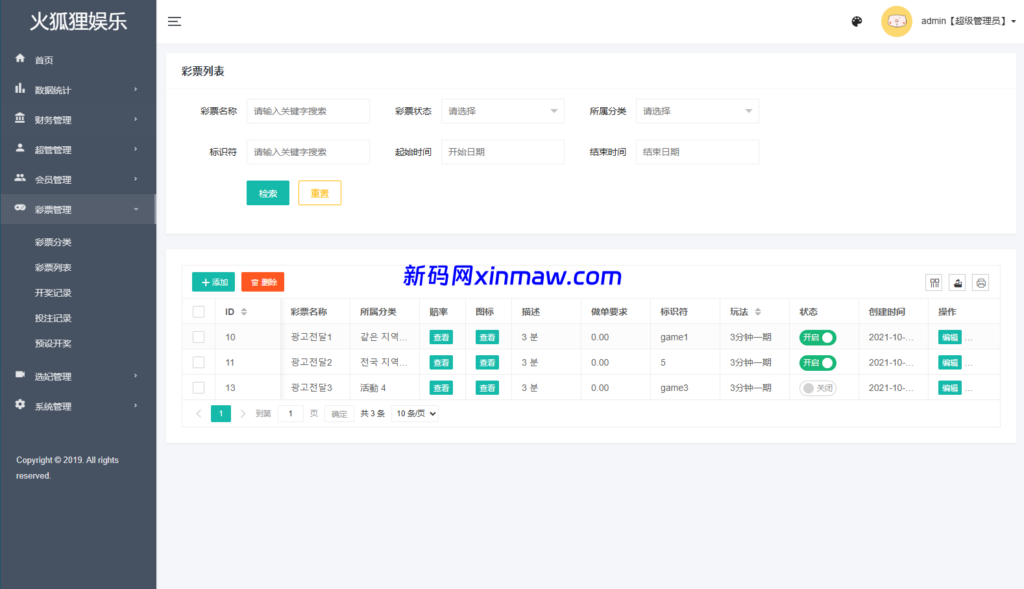View 赔率 for row ID 13
The height and width of the screenshot is (589, 1024).
point(441,388)
